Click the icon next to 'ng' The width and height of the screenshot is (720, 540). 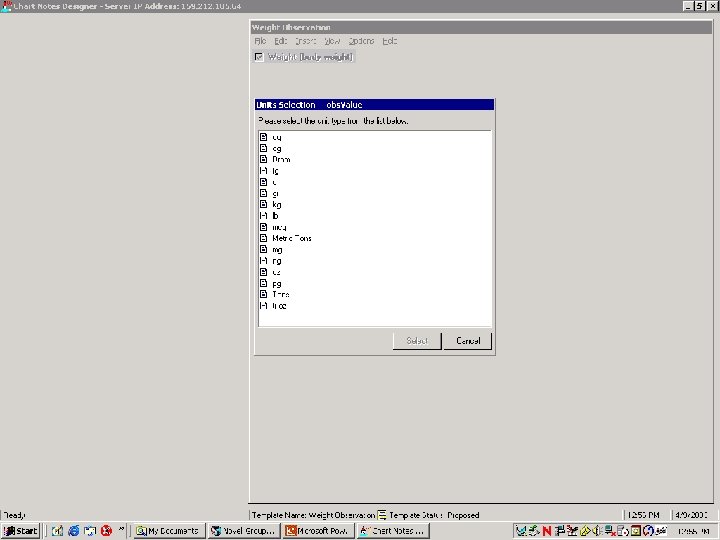(x=264, y=261)
